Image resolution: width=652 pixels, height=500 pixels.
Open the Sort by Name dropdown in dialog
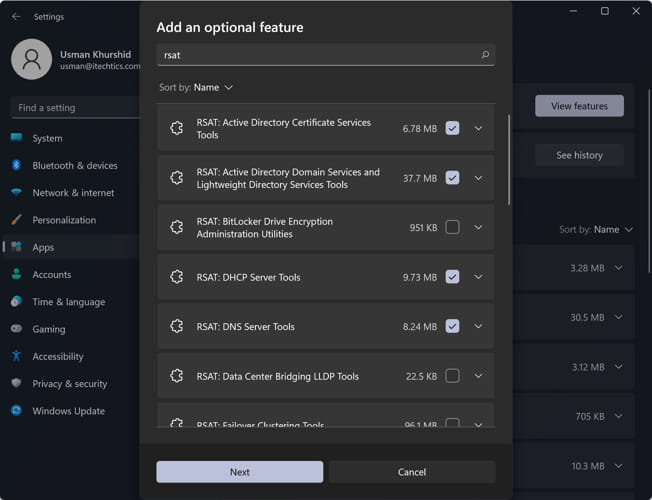pos(196,87)
